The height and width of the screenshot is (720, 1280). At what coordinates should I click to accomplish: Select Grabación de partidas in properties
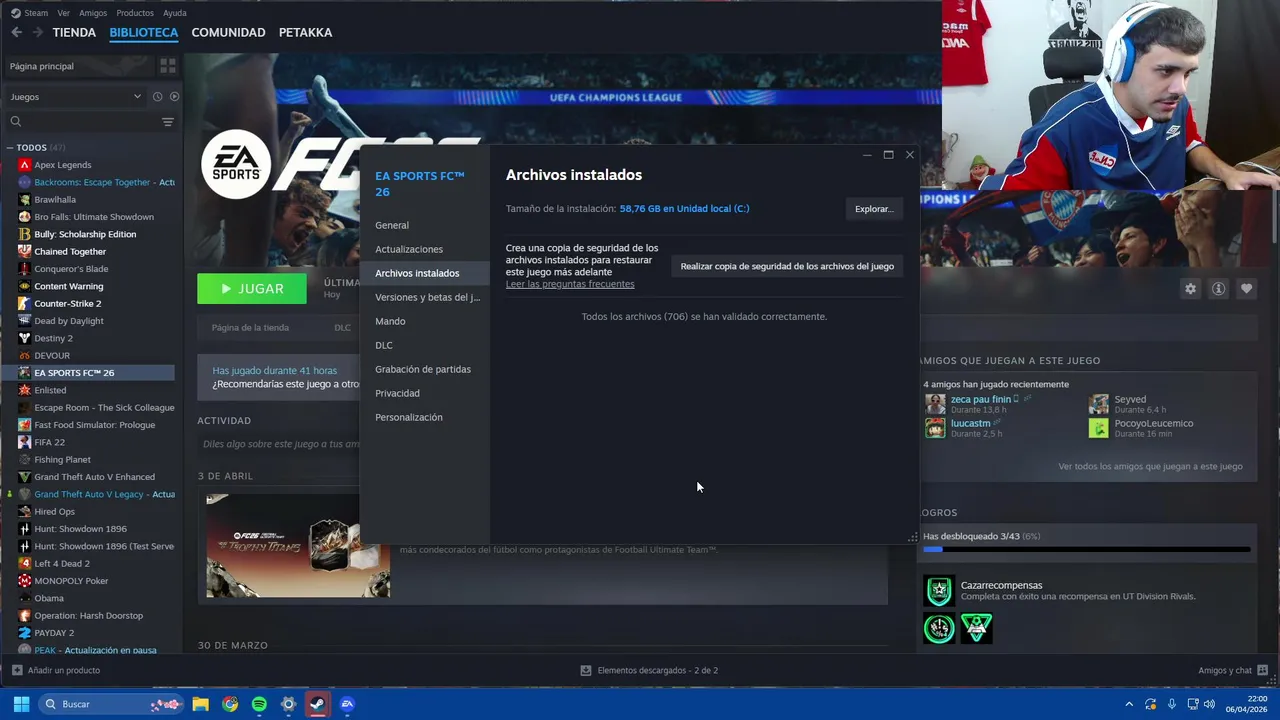coord(424,369)
